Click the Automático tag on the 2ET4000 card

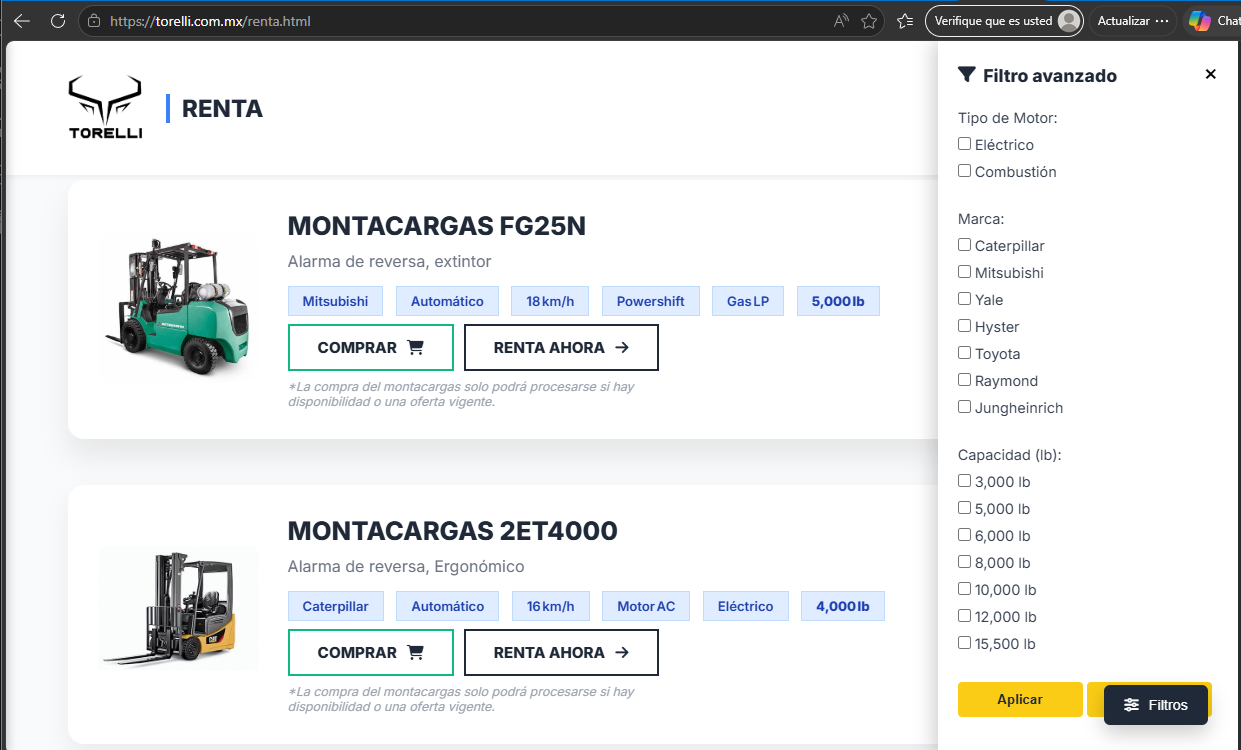click(447, 606)
